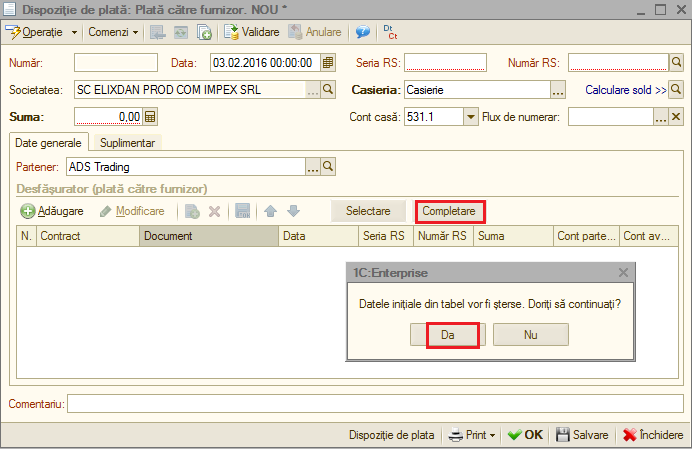This screenshot has width=692, height=449.
Task: Click the Calculare sold link
Action: (625, 90)
